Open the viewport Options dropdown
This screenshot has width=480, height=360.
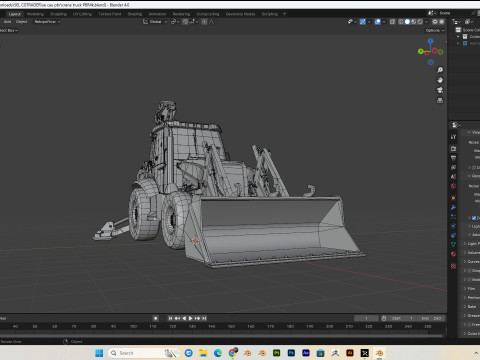(435, 30)
